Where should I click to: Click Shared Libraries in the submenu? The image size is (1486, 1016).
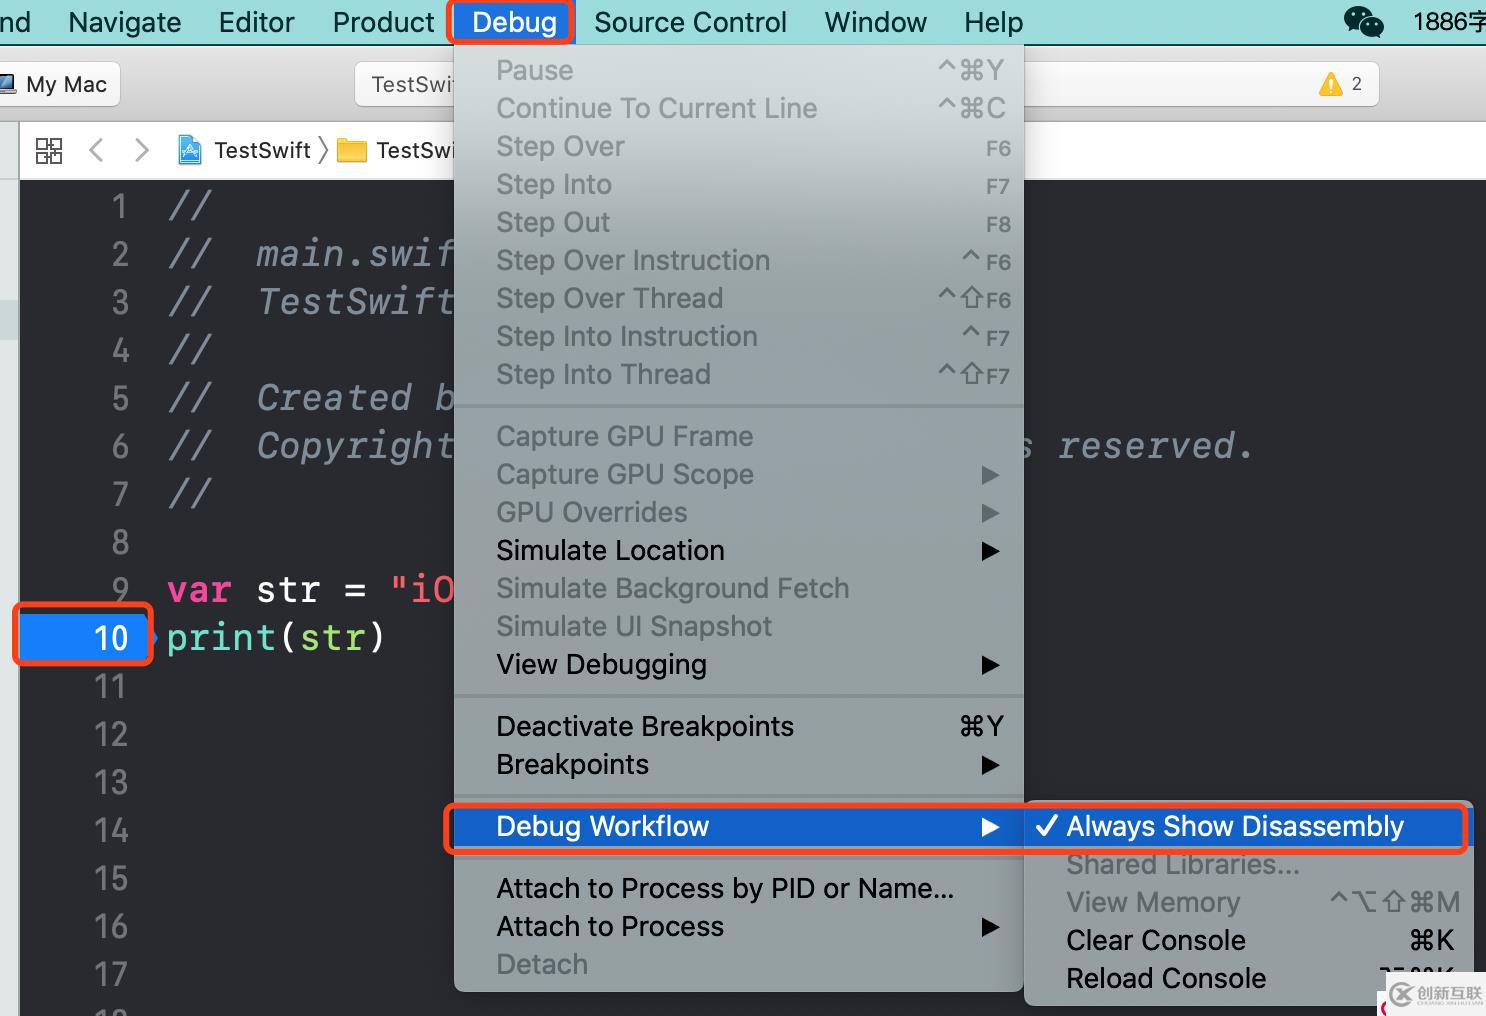(1246, 864)
